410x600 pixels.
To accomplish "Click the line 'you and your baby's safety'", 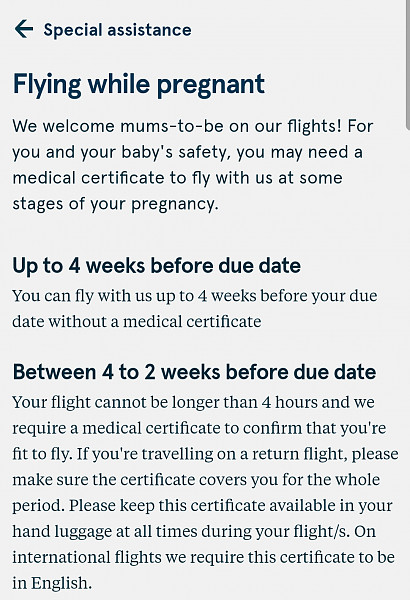I will point(187,153).
